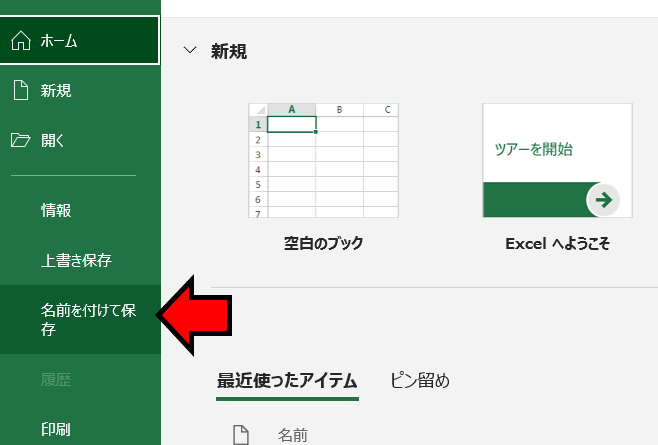Open the 情報 page
The image size is (658, 445).
point(56,210)
